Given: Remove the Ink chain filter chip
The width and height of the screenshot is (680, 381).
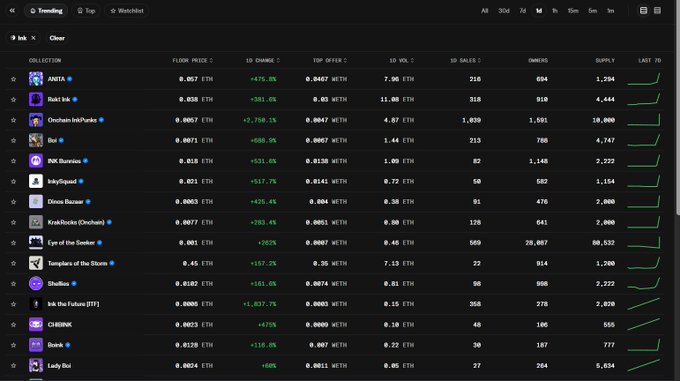Looking at the screenshot, I should click(x=33, y=38).
